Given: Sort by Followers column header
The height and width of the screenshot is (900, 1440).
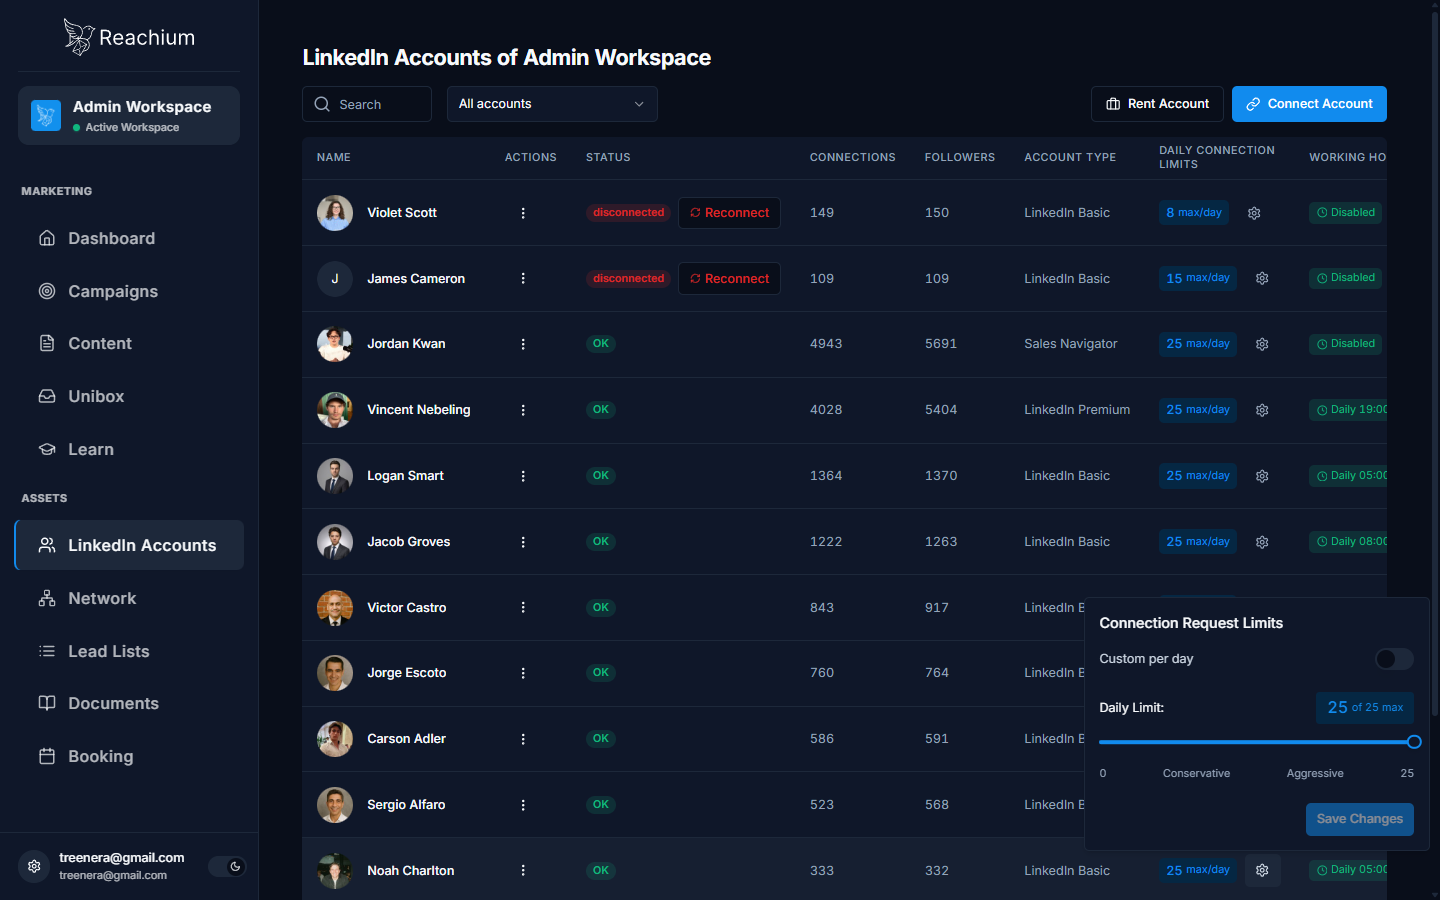Looking at the screenshot, I should pyautogui.click(x=960, y=158).
